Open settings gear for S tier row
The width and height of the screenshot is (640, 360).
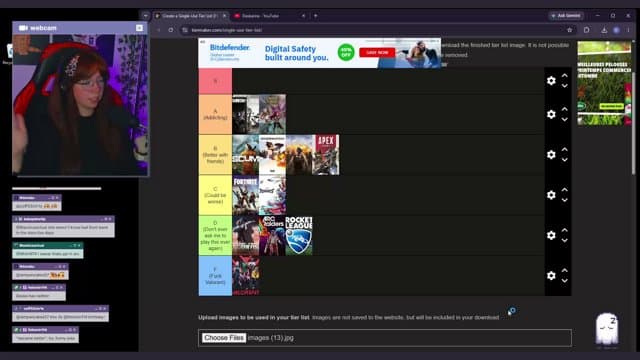point(551,81)
